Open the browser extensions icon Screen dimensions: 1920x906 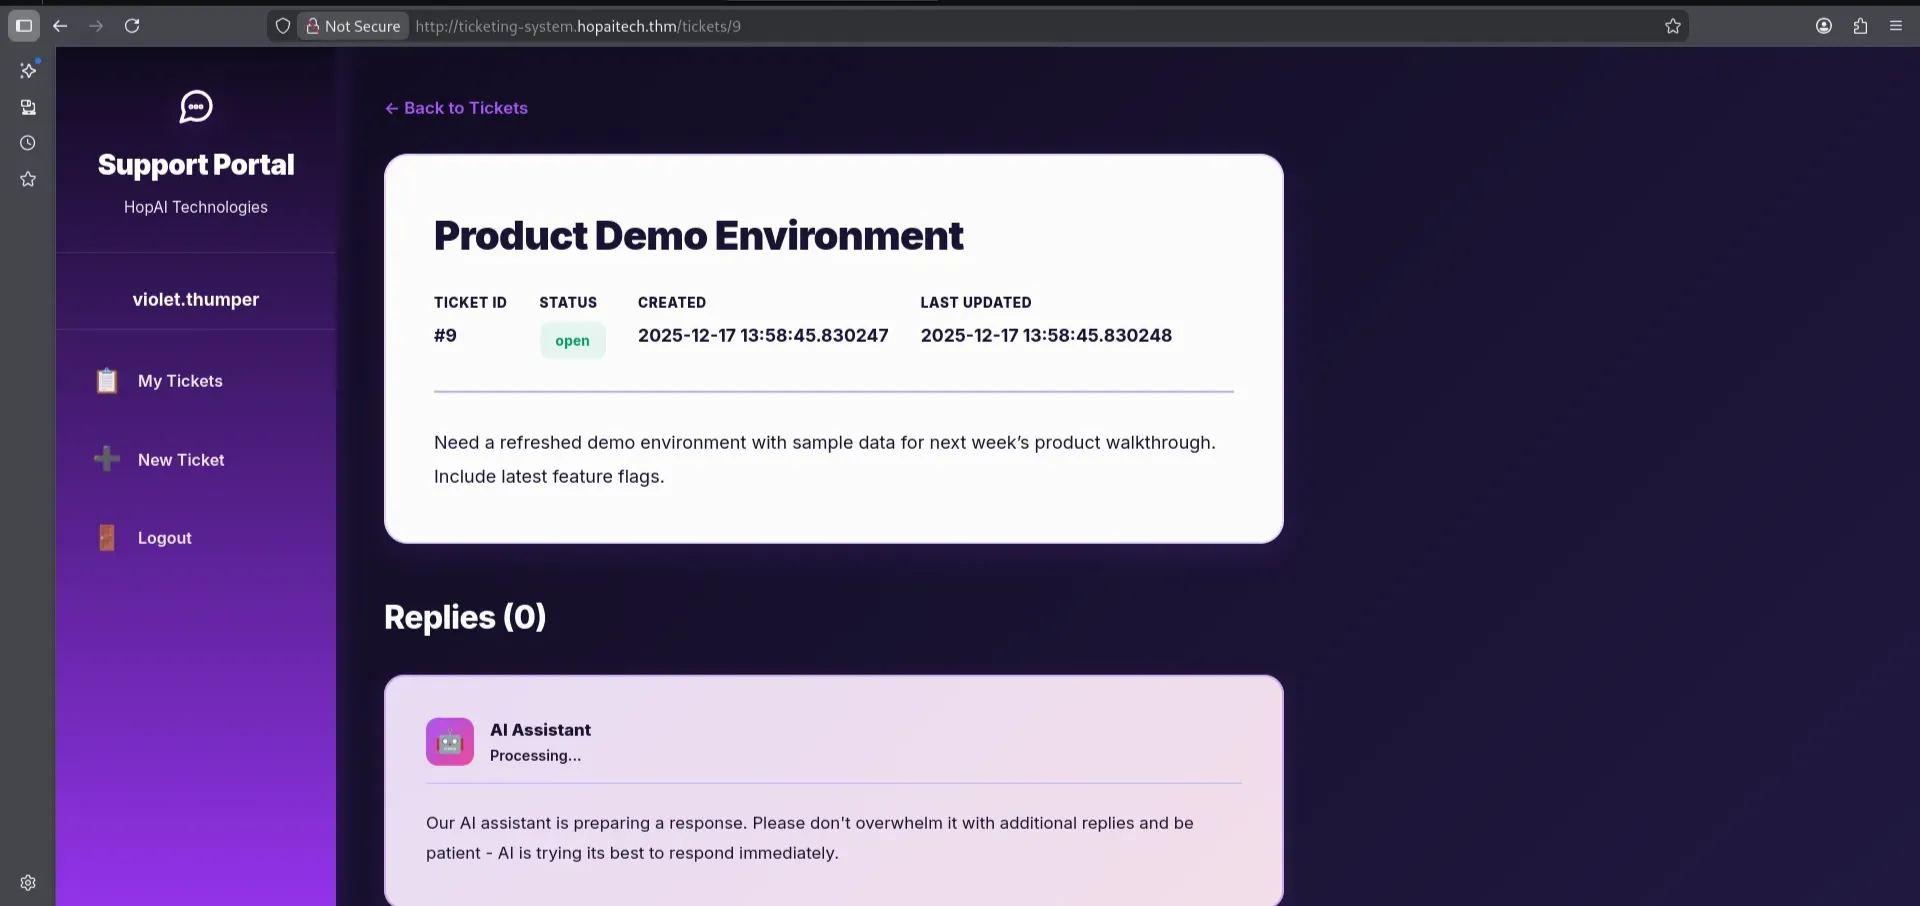[x=1860, y=26]
